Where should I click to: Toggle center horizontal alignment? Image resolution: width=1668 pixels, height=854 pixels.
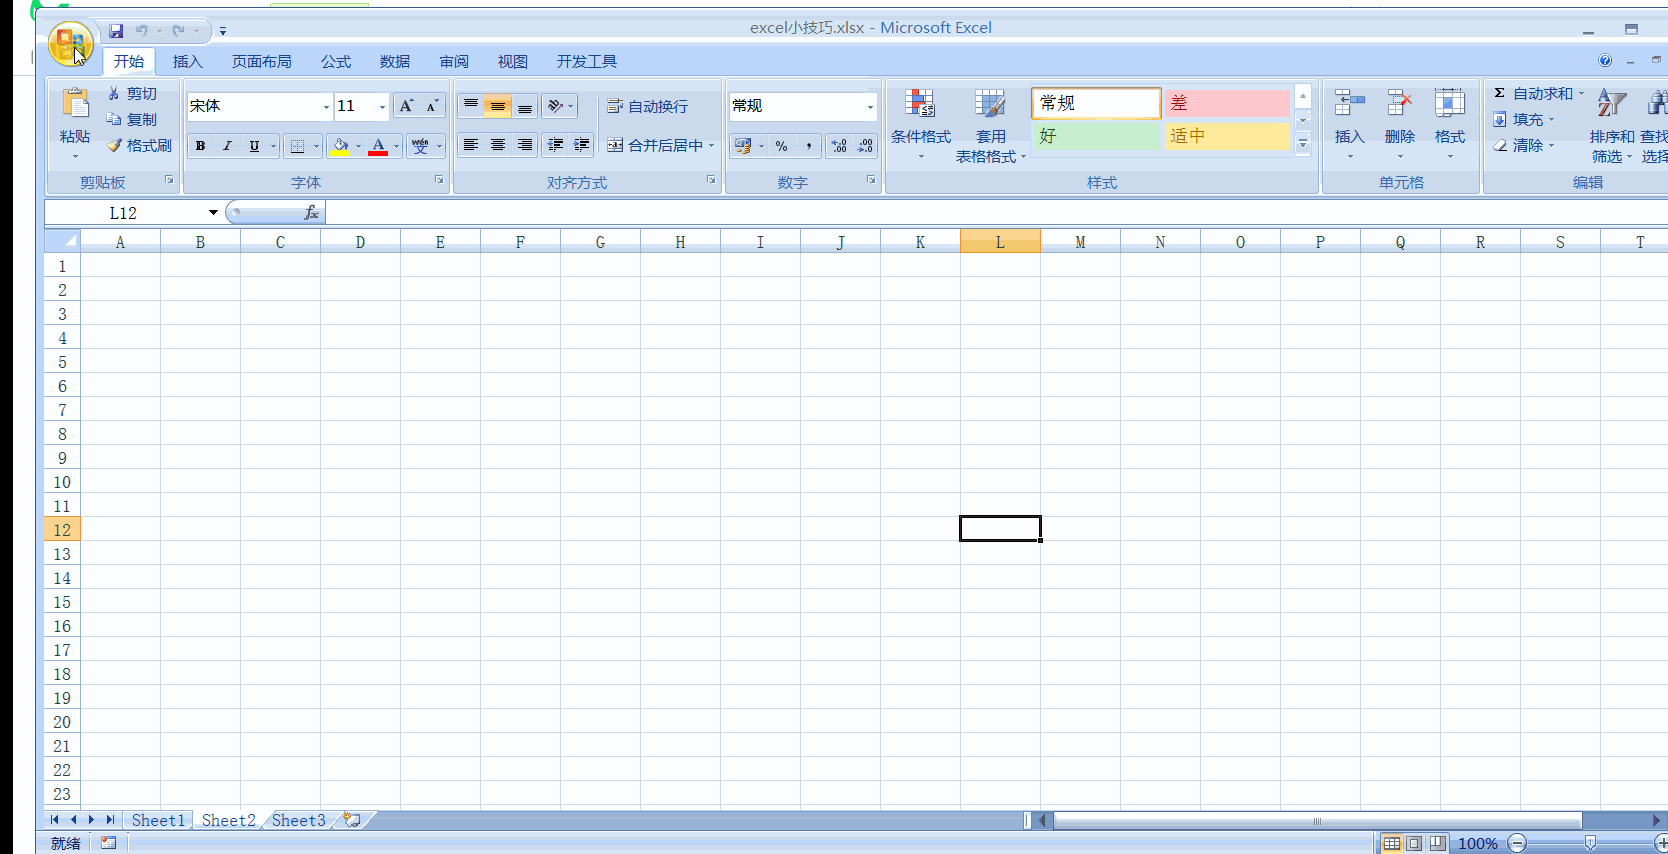pyautogui.click(x=498, y=145)
